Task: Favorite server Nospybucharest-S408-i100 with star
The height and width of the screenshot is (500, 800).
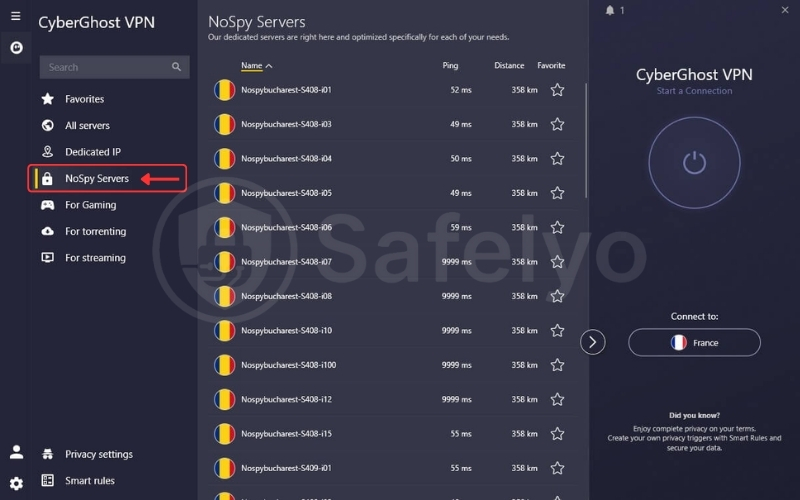Action: click(557, 365)
